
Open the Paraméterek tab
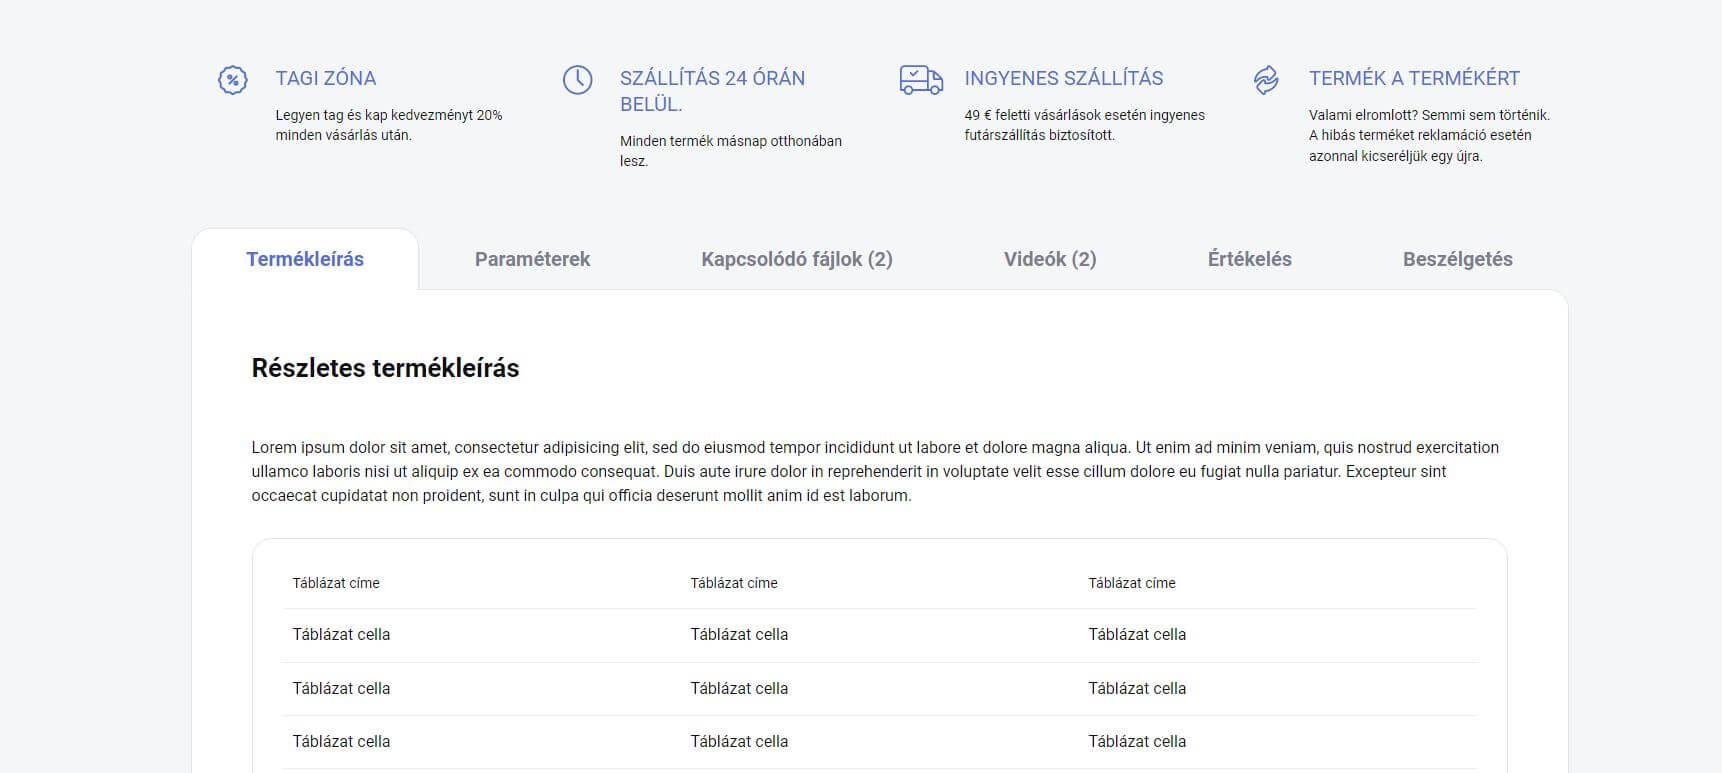tap(532, 259)
